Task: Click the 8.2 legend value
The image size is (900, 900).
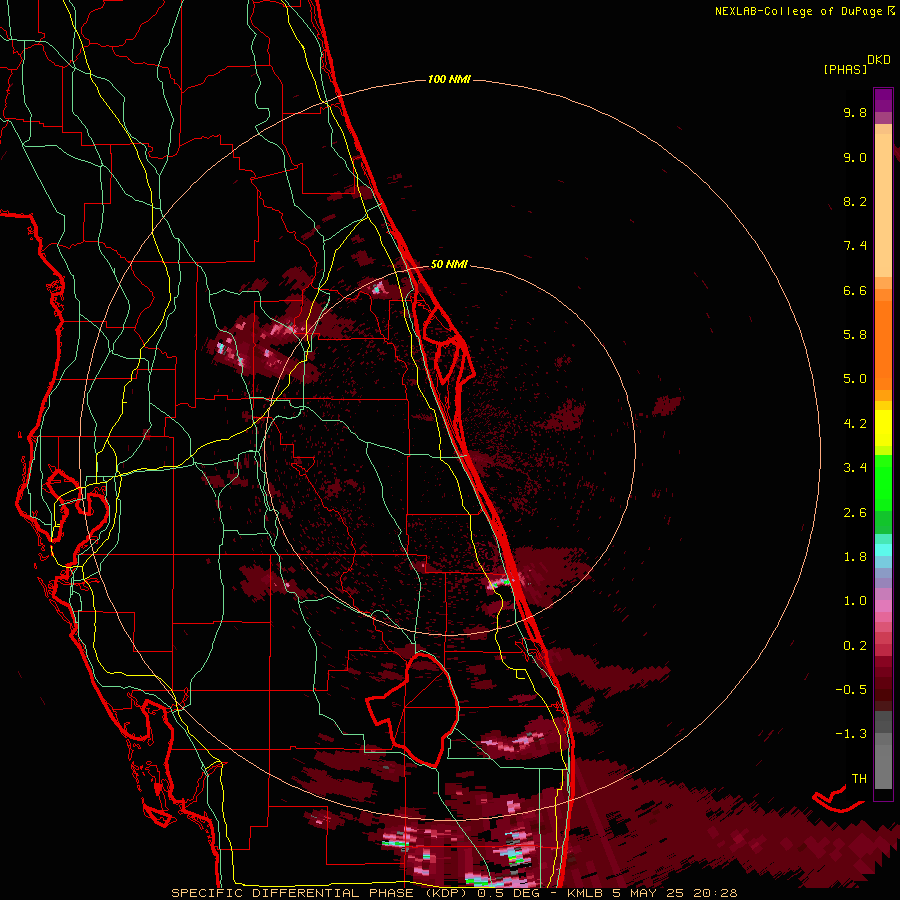Action: pos(855,201)
